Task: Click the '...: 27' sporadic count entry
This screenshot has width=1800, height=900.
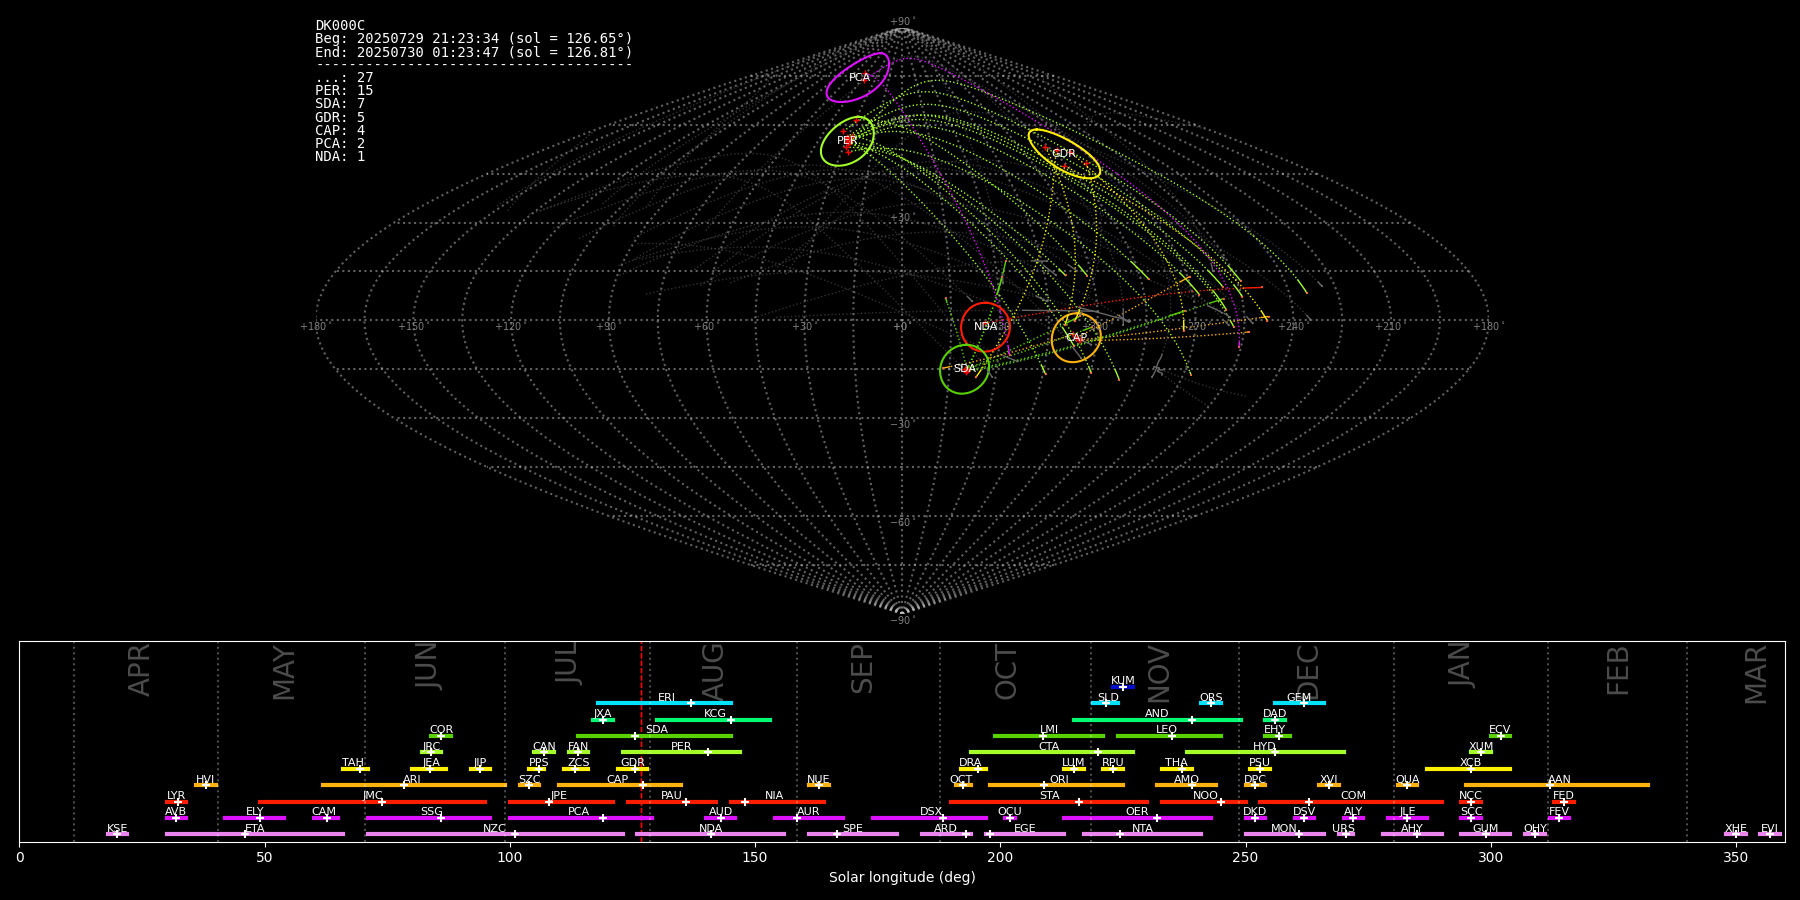Action: tap(344, 78)
